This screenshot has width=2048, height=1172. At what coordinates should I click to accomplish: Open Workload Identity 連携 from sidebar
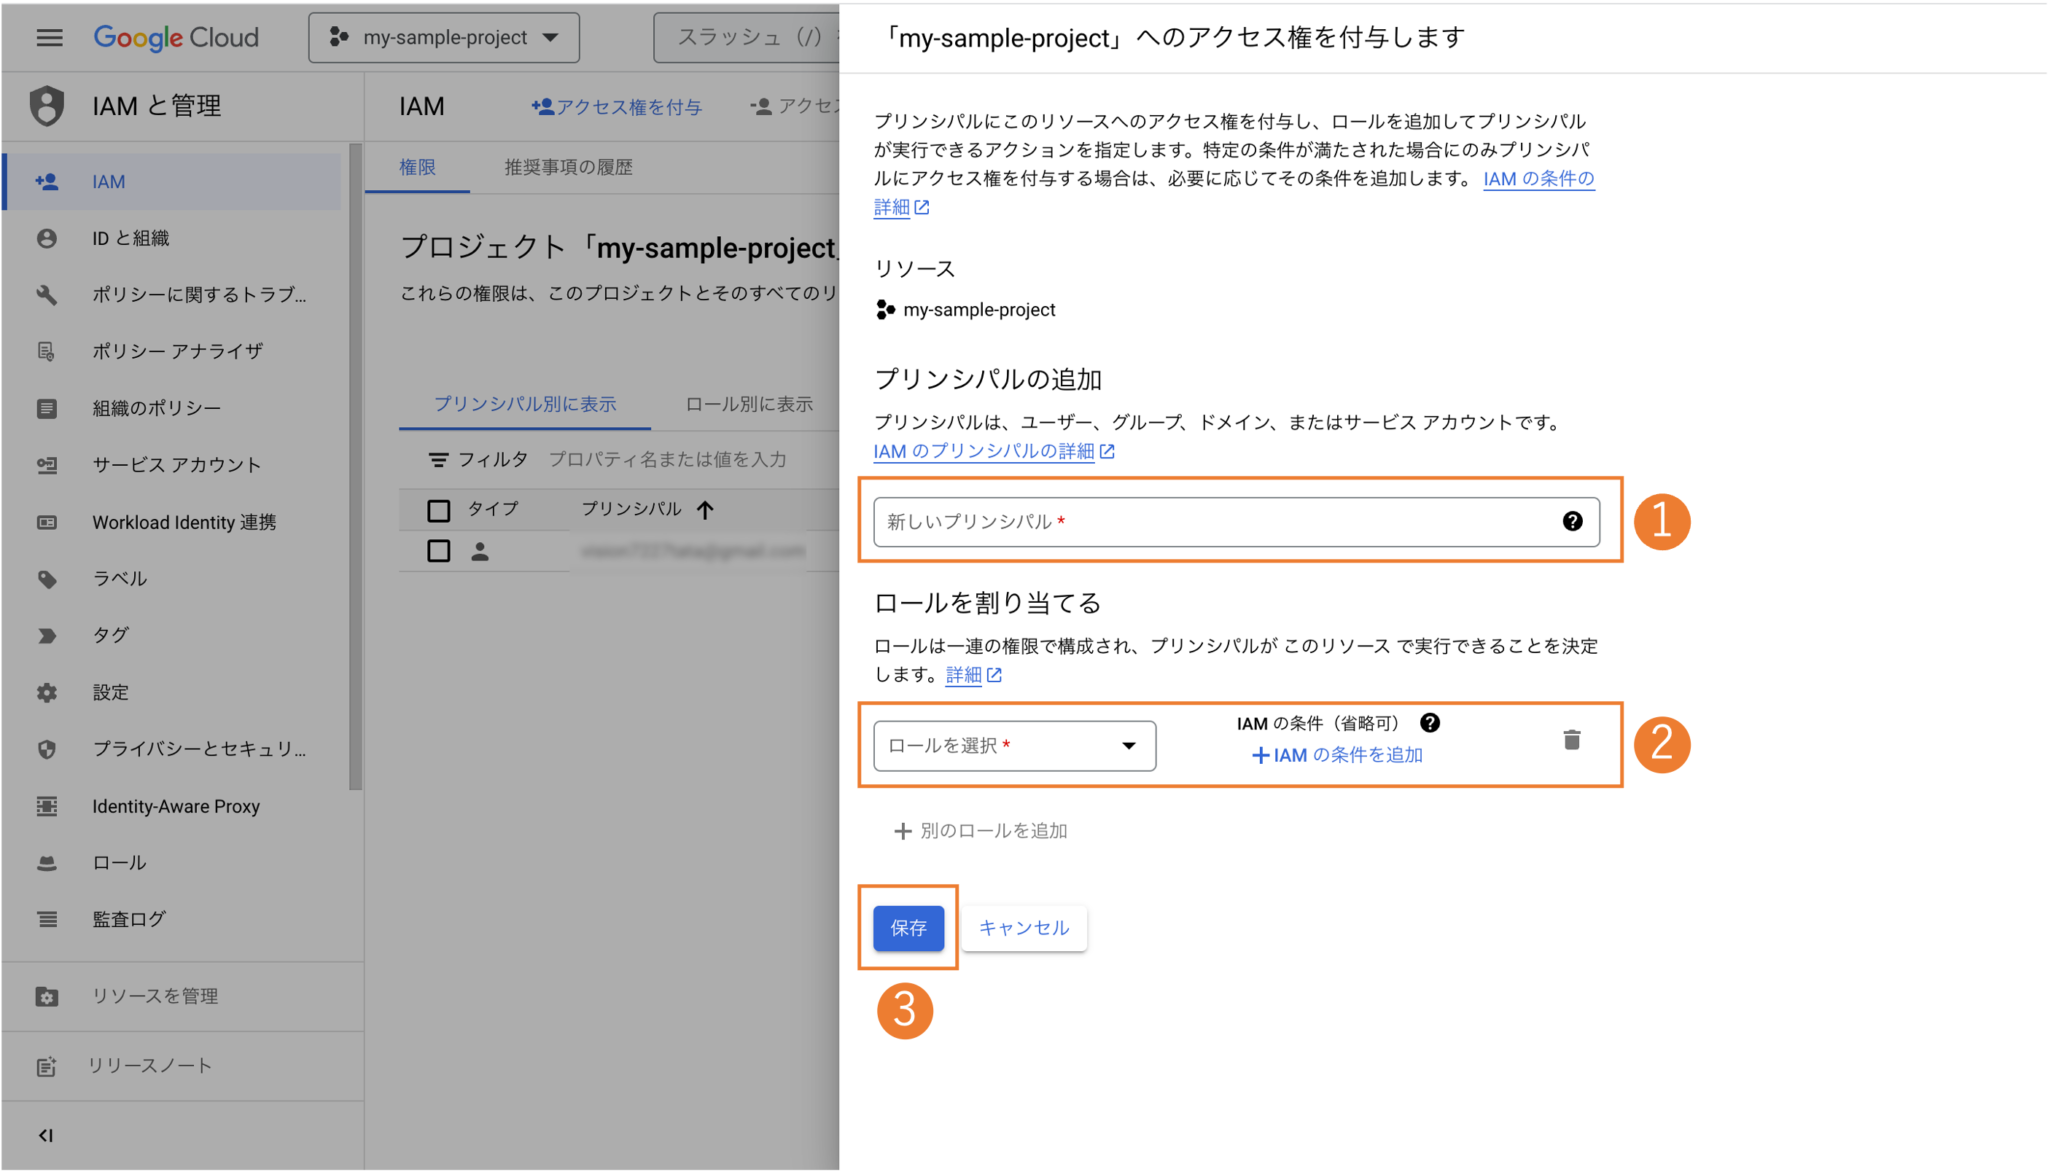(x=183, y=521)
